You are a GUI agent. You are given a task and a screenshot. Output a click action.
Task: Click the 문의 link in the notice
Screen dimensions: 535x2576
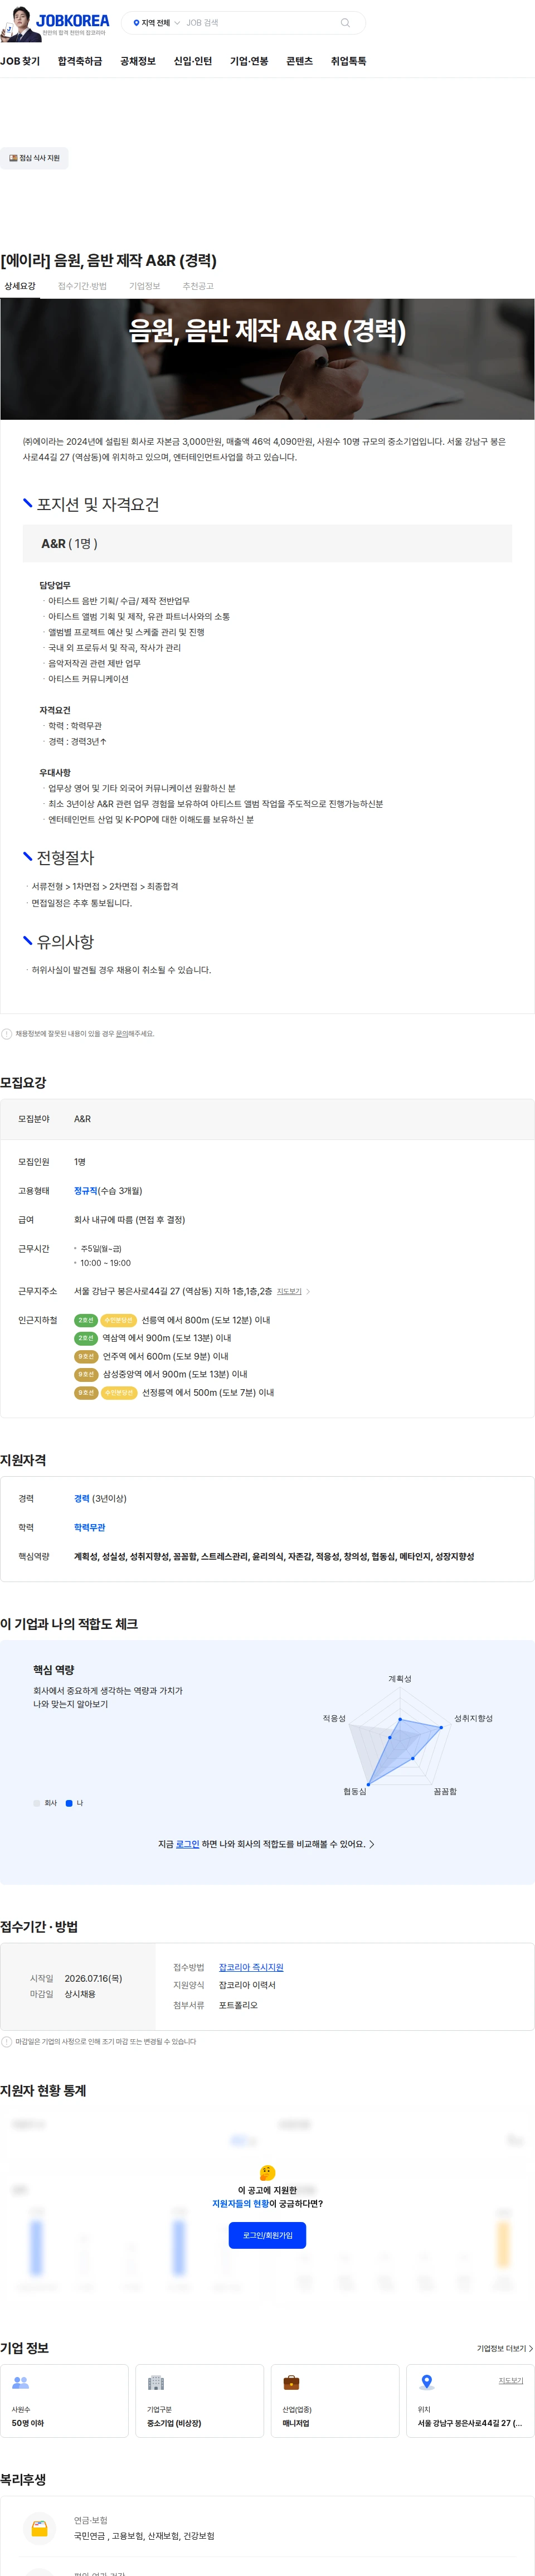[122, 1034]
